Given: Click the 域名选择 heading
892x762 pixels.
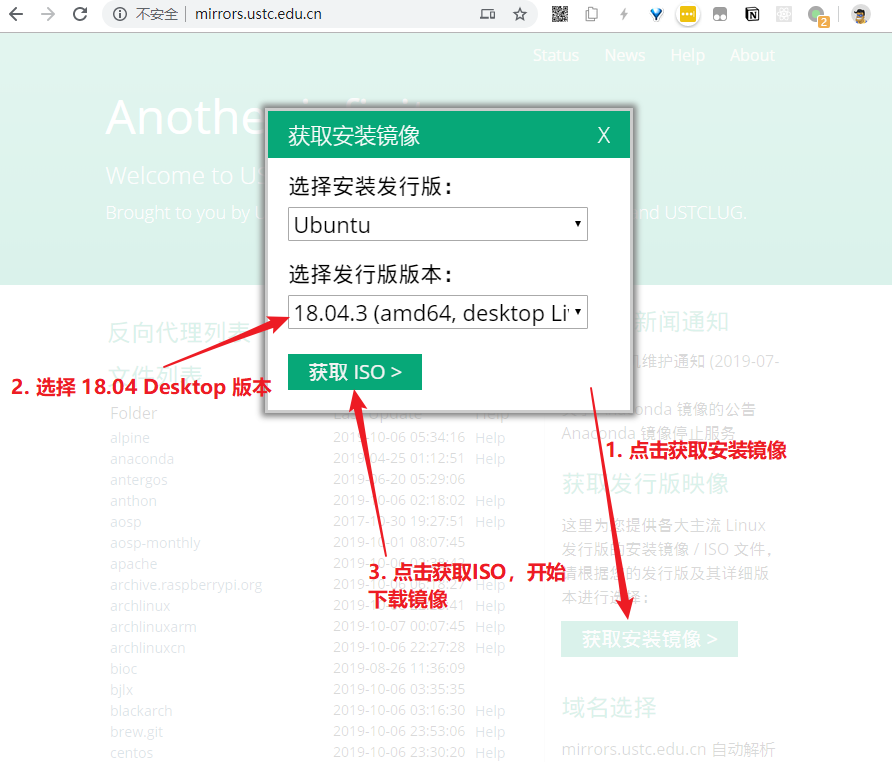Looking at the screenshot, I should tap(609, 708).
